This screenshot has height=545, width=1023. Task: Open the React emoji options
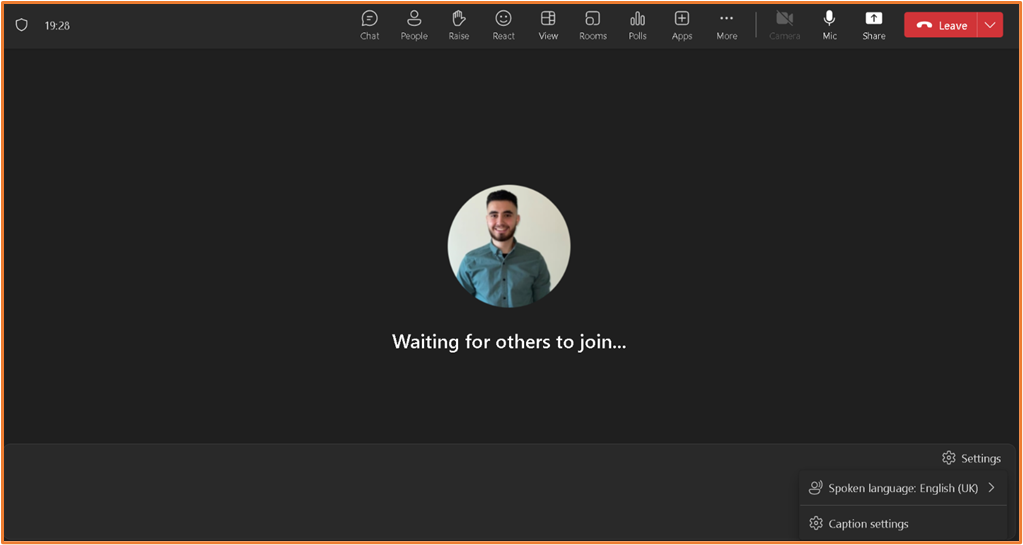[503, 25]
